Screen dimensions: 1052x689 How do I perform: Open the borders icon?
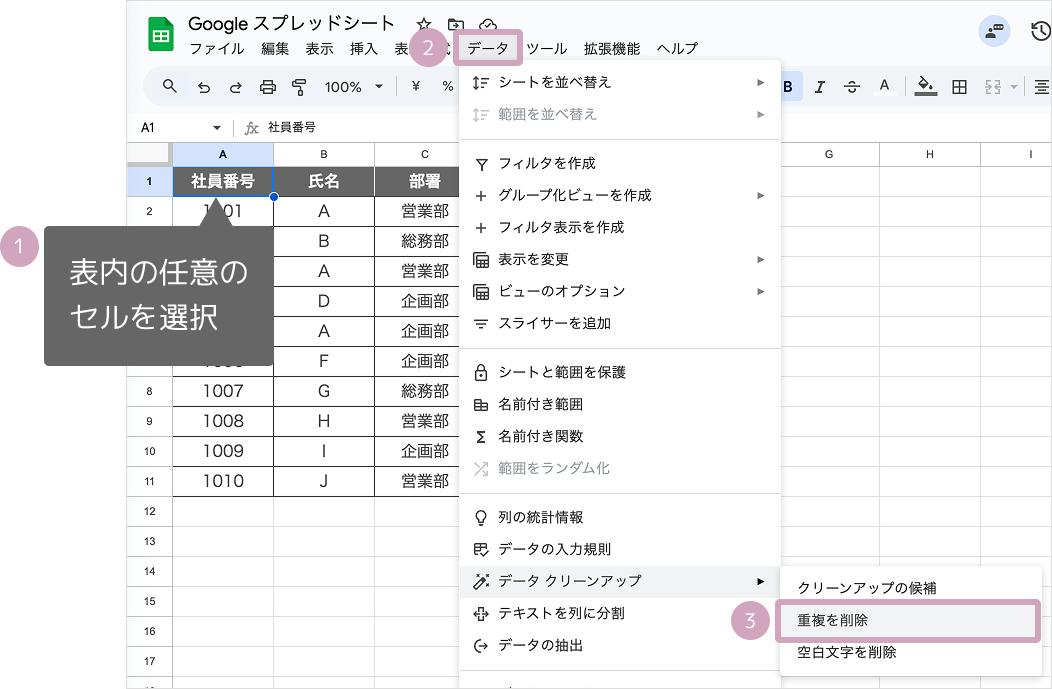tap(958, 87)
